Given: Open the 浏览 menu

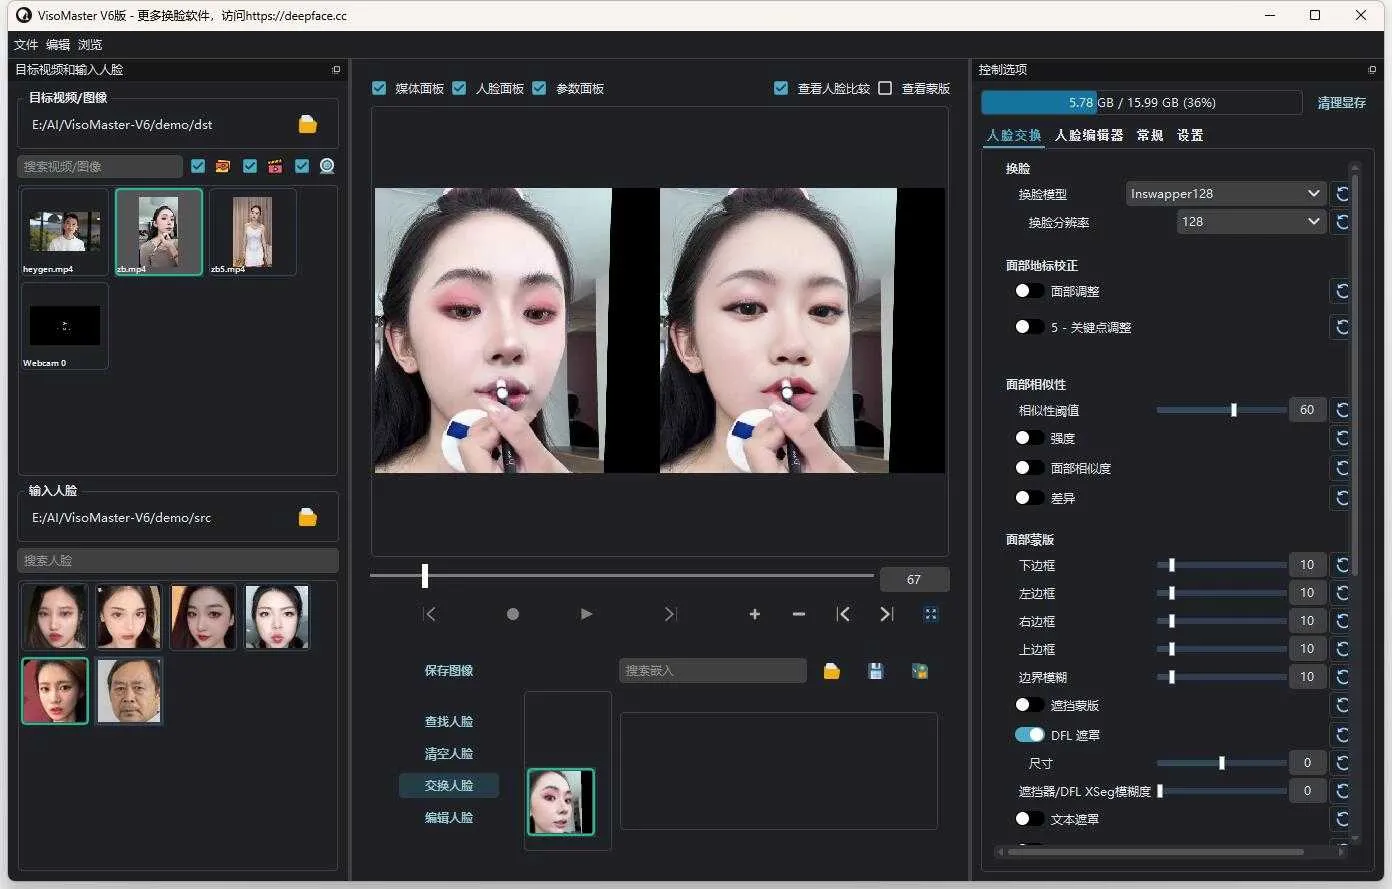Looking at the screenshot, I should point(90,45).
